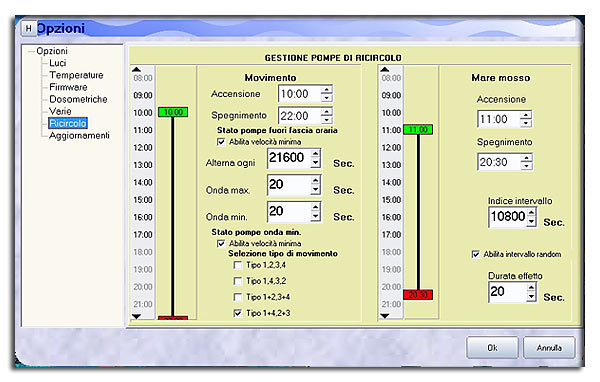Select Luci in options tree

point(58,63)
